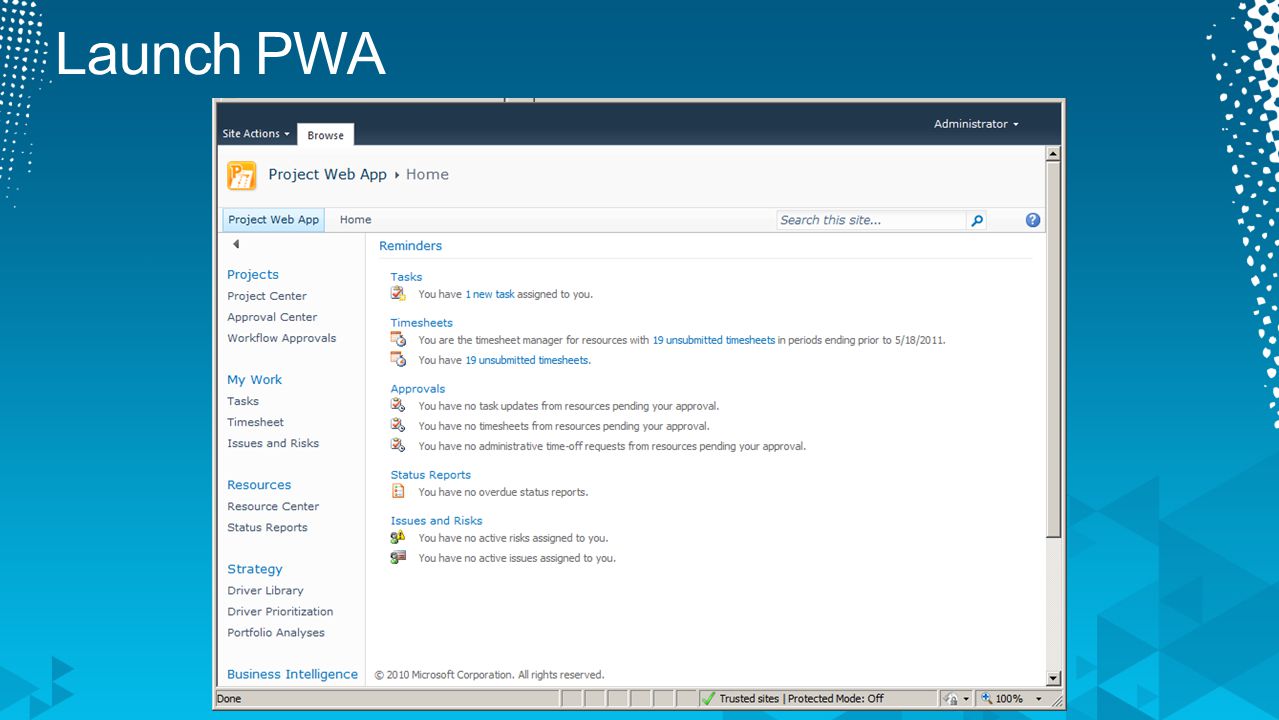Open Timesheet in the sidebar

click(x=255, y=422)
